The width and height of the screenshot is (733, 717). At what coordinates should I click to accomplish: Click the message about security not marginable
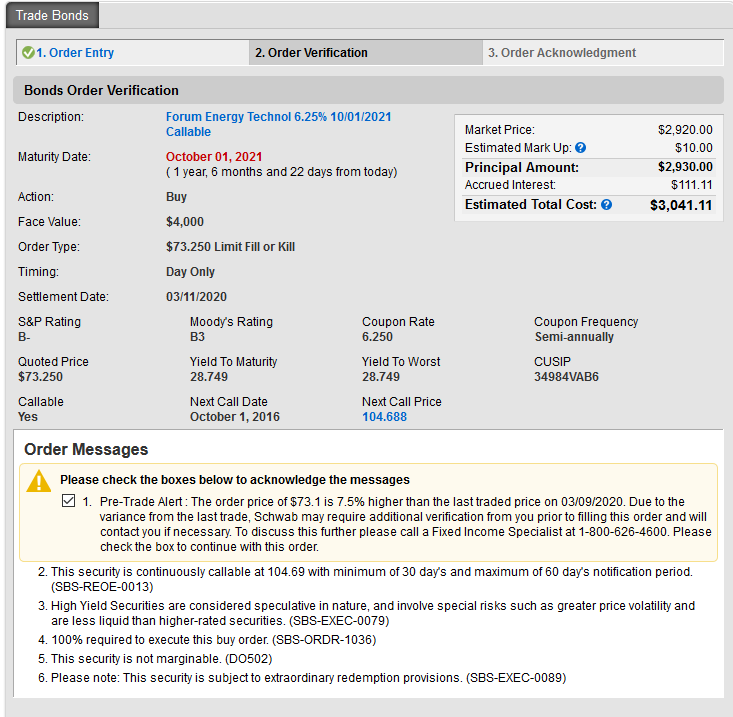pyautogui.click(x=161, y=658)
